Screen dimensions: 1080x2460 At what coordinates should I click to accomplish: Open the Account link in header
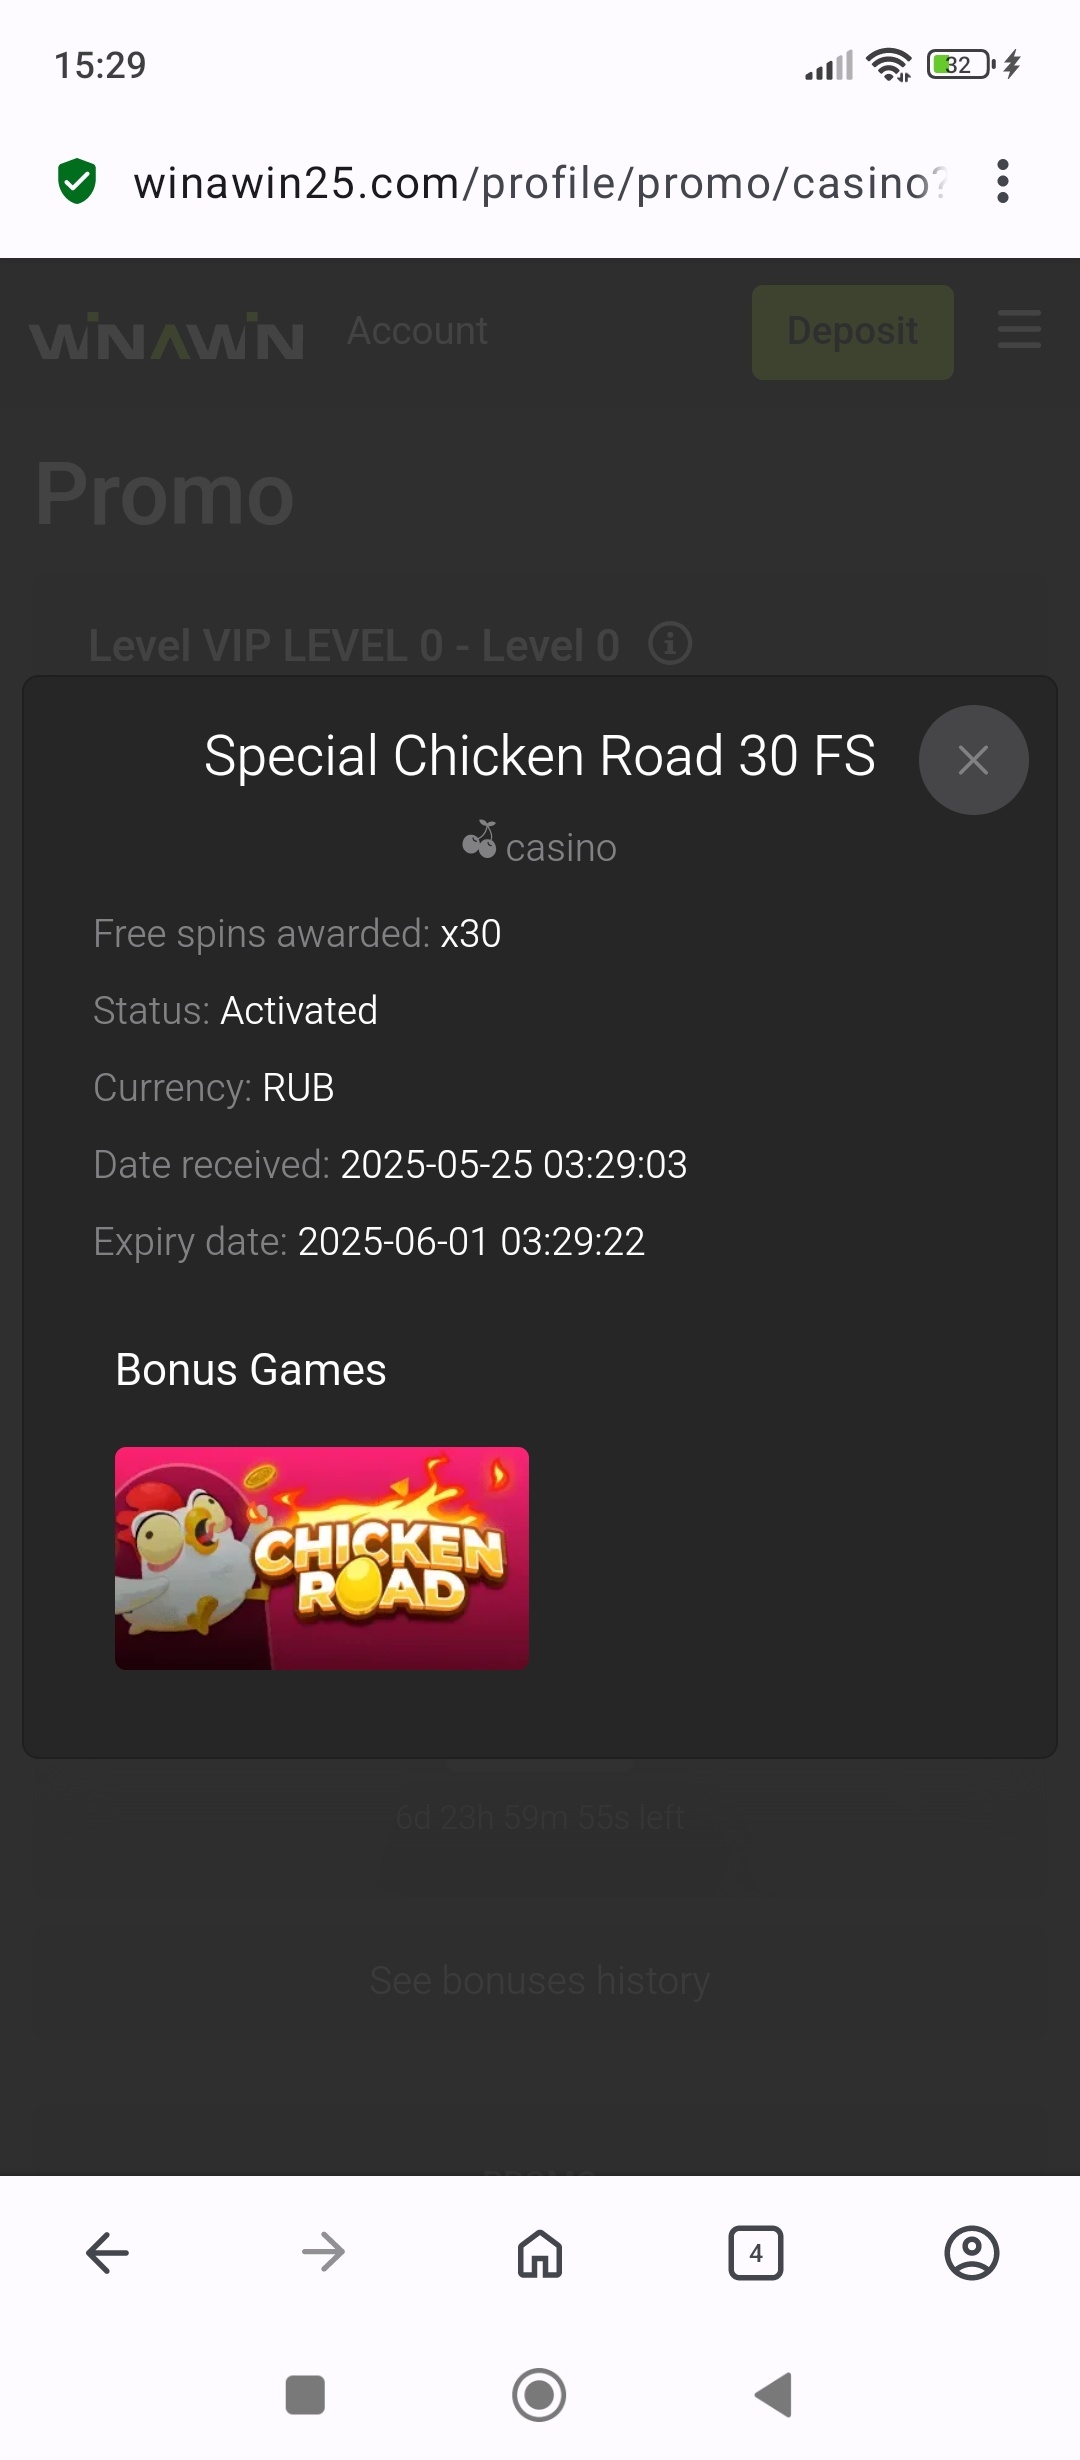(x=418, y=331)
